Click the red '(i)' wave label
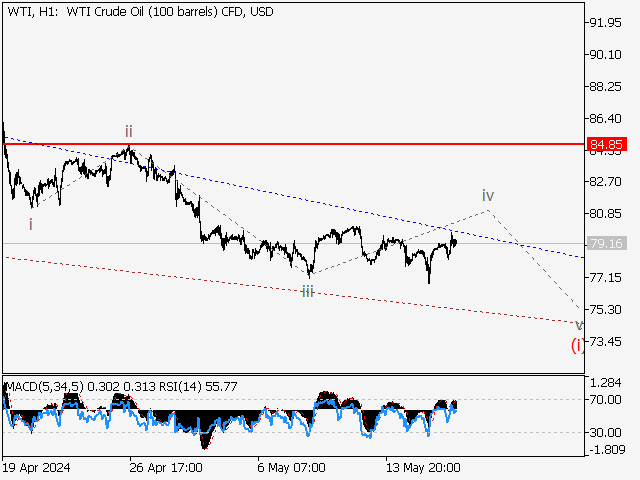The image size is (640, 480). click(578, 345)
